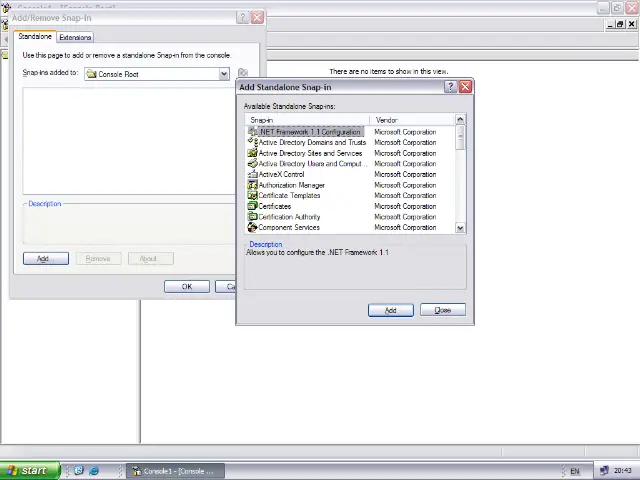
Task: Click the EN language indicator
Action: [575, 471]
